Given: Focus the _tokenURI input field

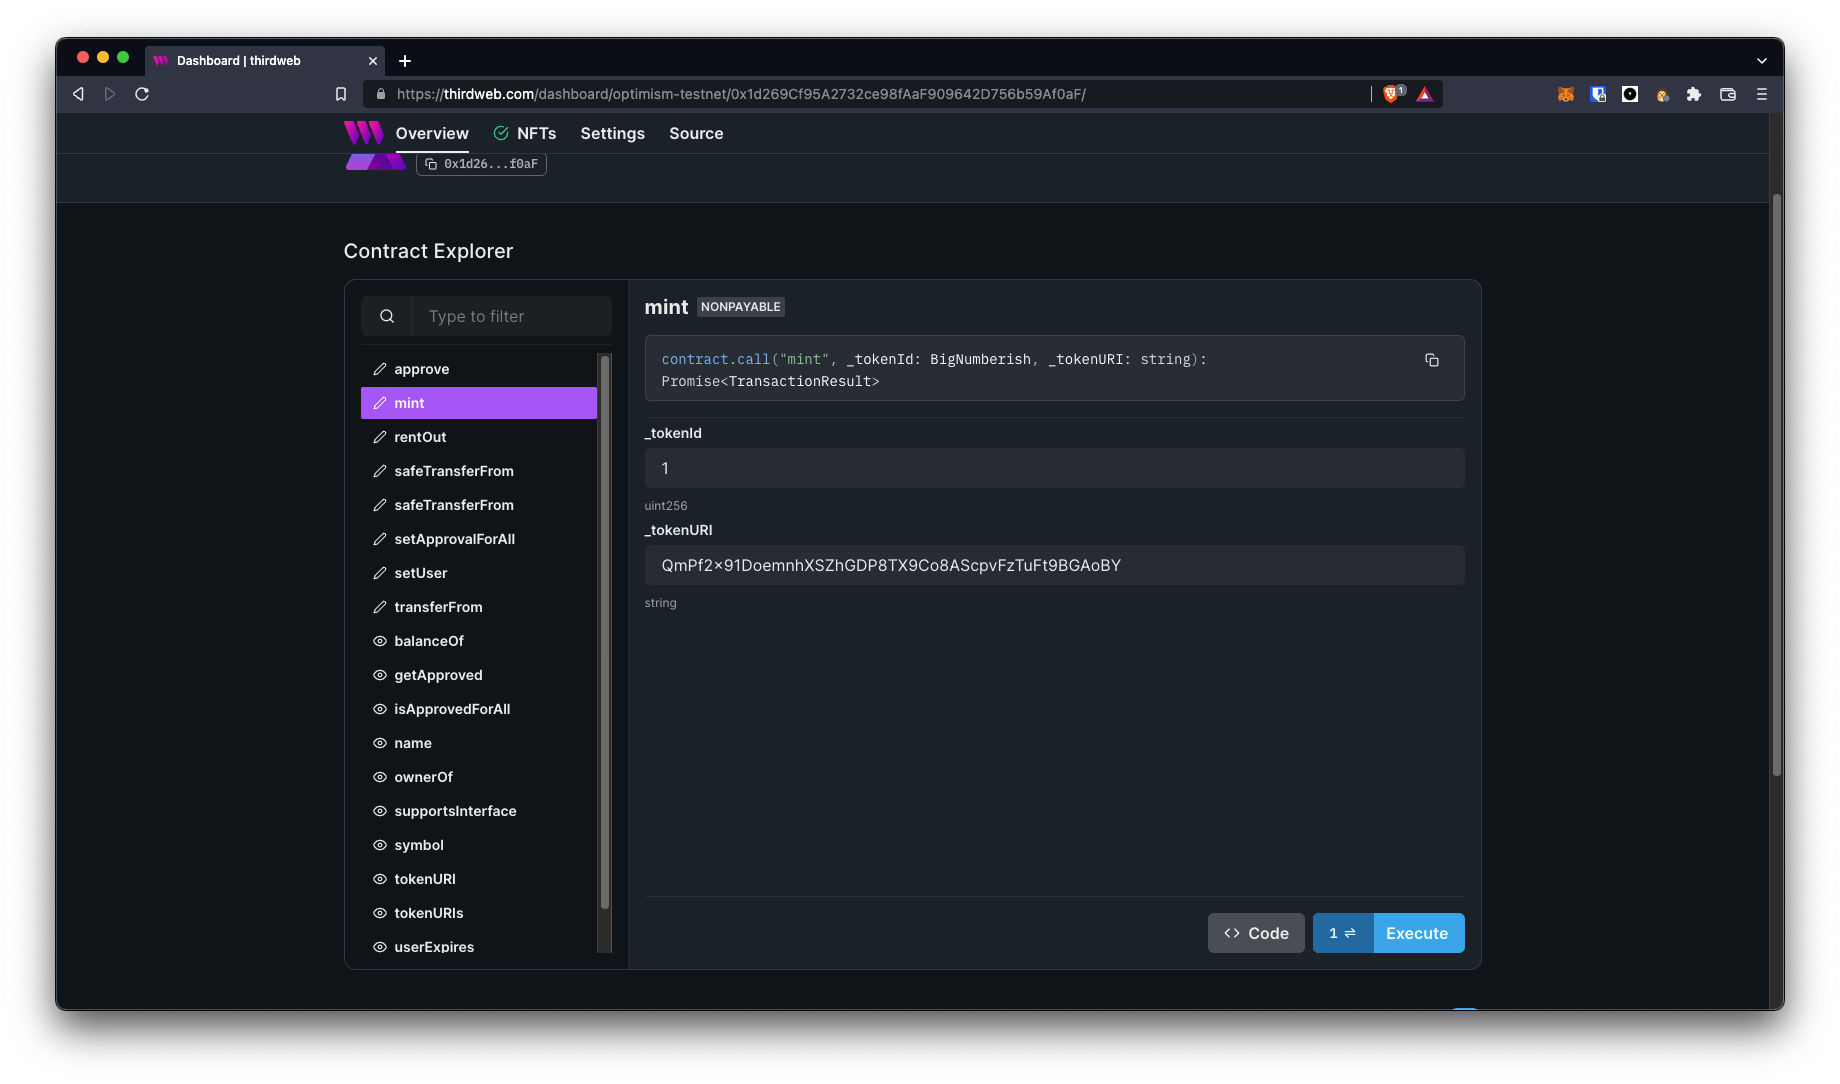Looking at the screenshot, I should point(1054,565).
